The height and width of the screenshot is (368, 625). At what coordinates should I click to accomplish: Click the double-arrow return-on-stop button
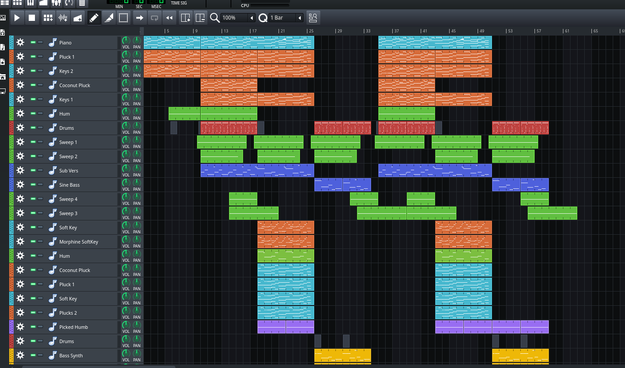(x=169, y=18)
